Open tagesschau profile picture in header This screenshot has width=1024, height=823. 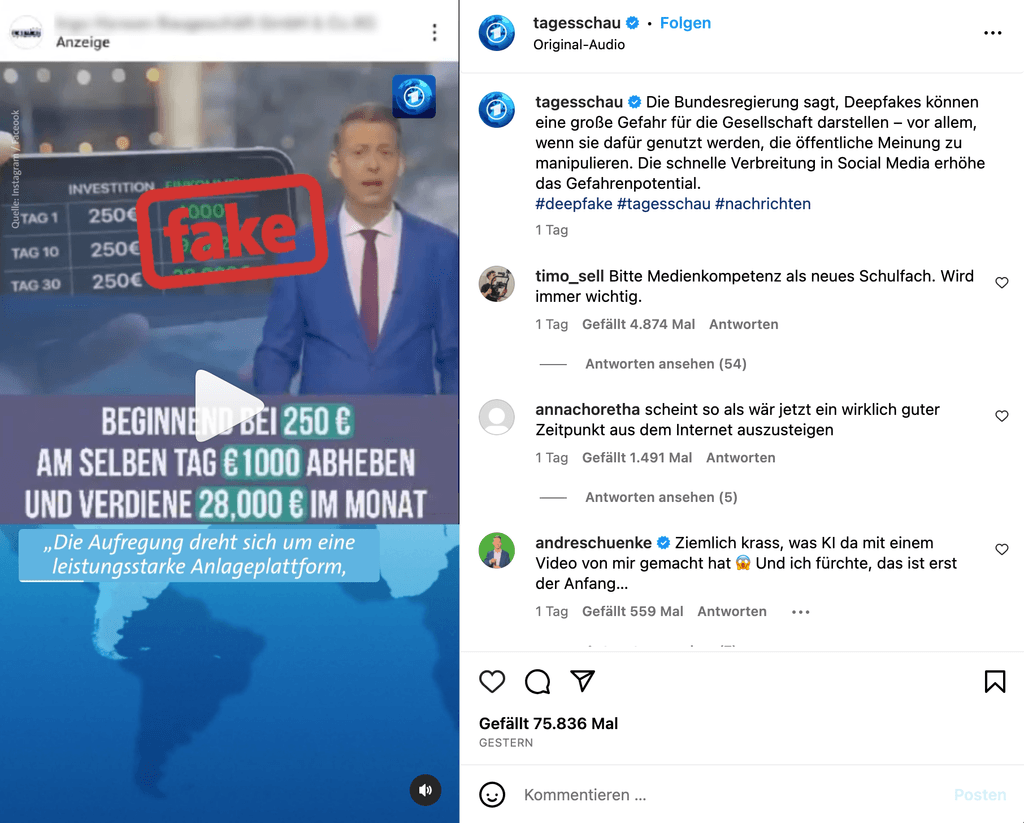point(497,32)
